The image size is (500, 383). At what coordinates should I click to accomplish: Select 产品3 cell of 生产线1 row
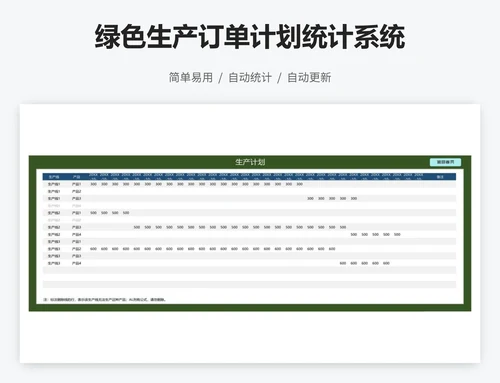click(76, 199)
